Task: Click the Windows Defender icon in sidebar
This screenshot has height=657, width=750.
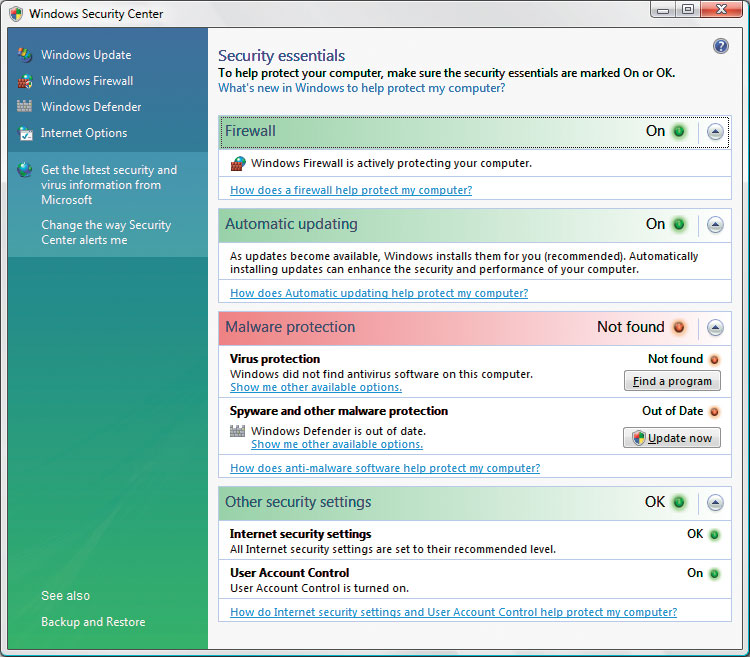Action: [x=25, y=107]
